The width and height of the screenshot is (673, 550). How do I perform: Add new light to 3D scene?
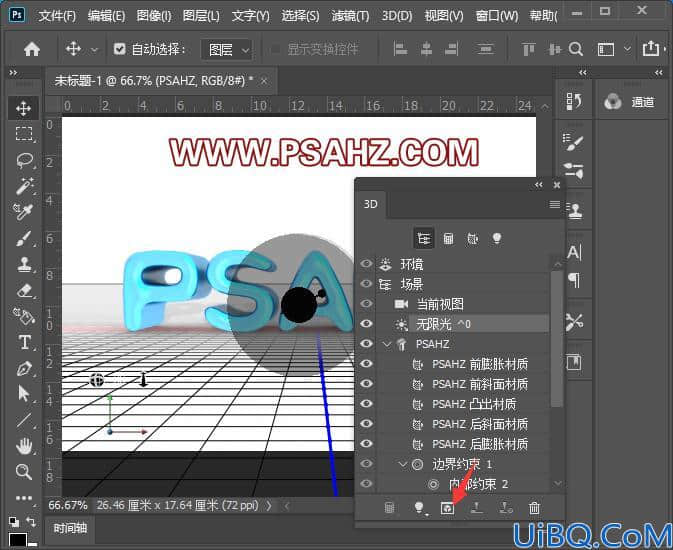(419, 508)
